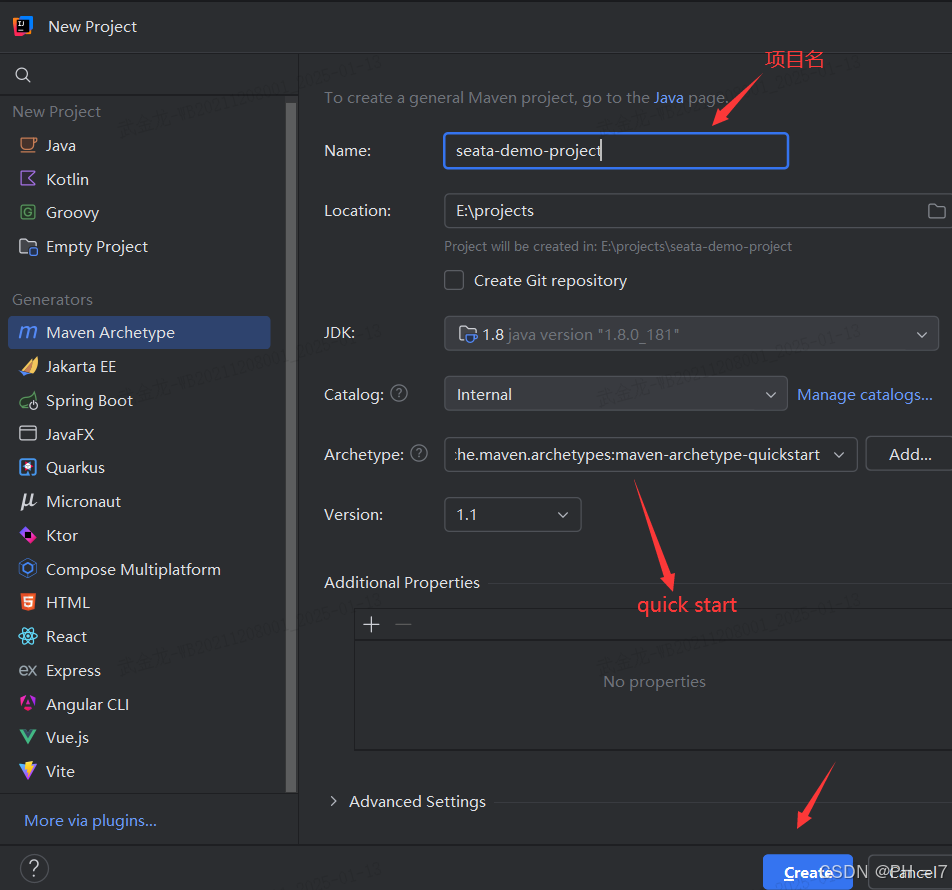This screenshot has width=952, height=890.
Task: Choose Spring Boot generator
Action: coord(139,401)
